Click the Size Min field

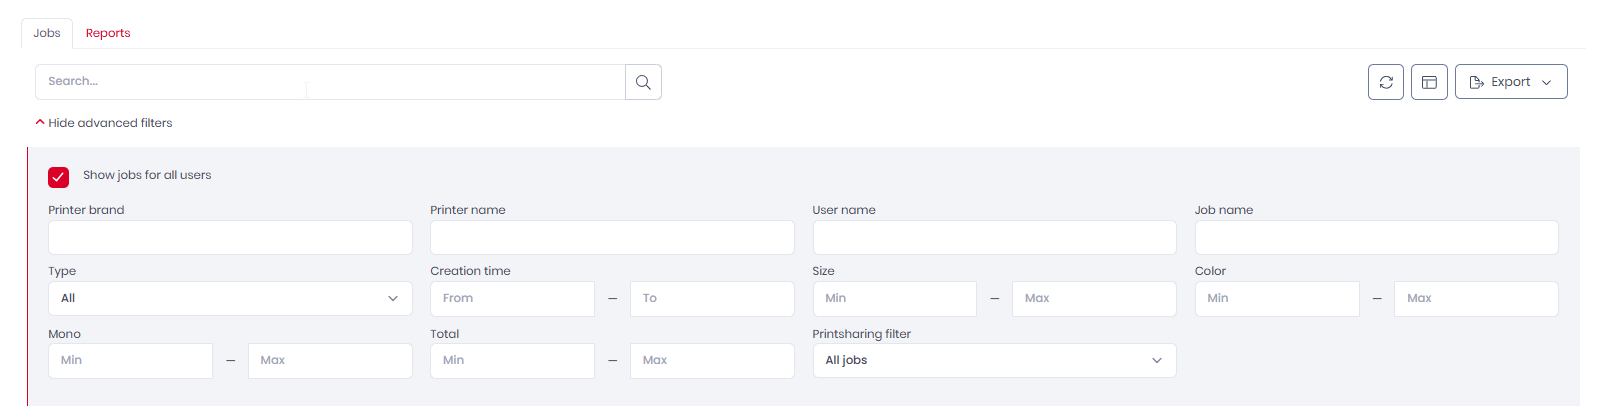(x=894, y=299)
